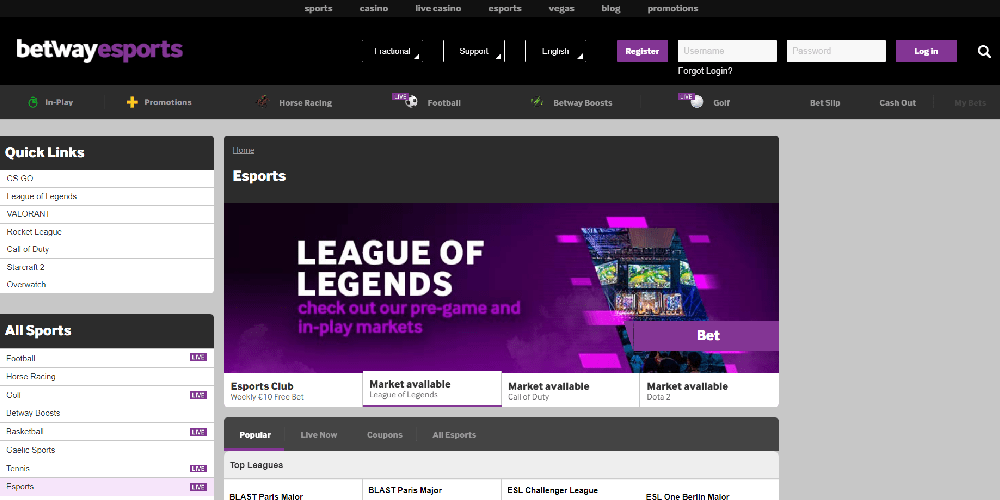Click the Football live ball icon
Screen dimensions: 1000x500
click(409, 101)
